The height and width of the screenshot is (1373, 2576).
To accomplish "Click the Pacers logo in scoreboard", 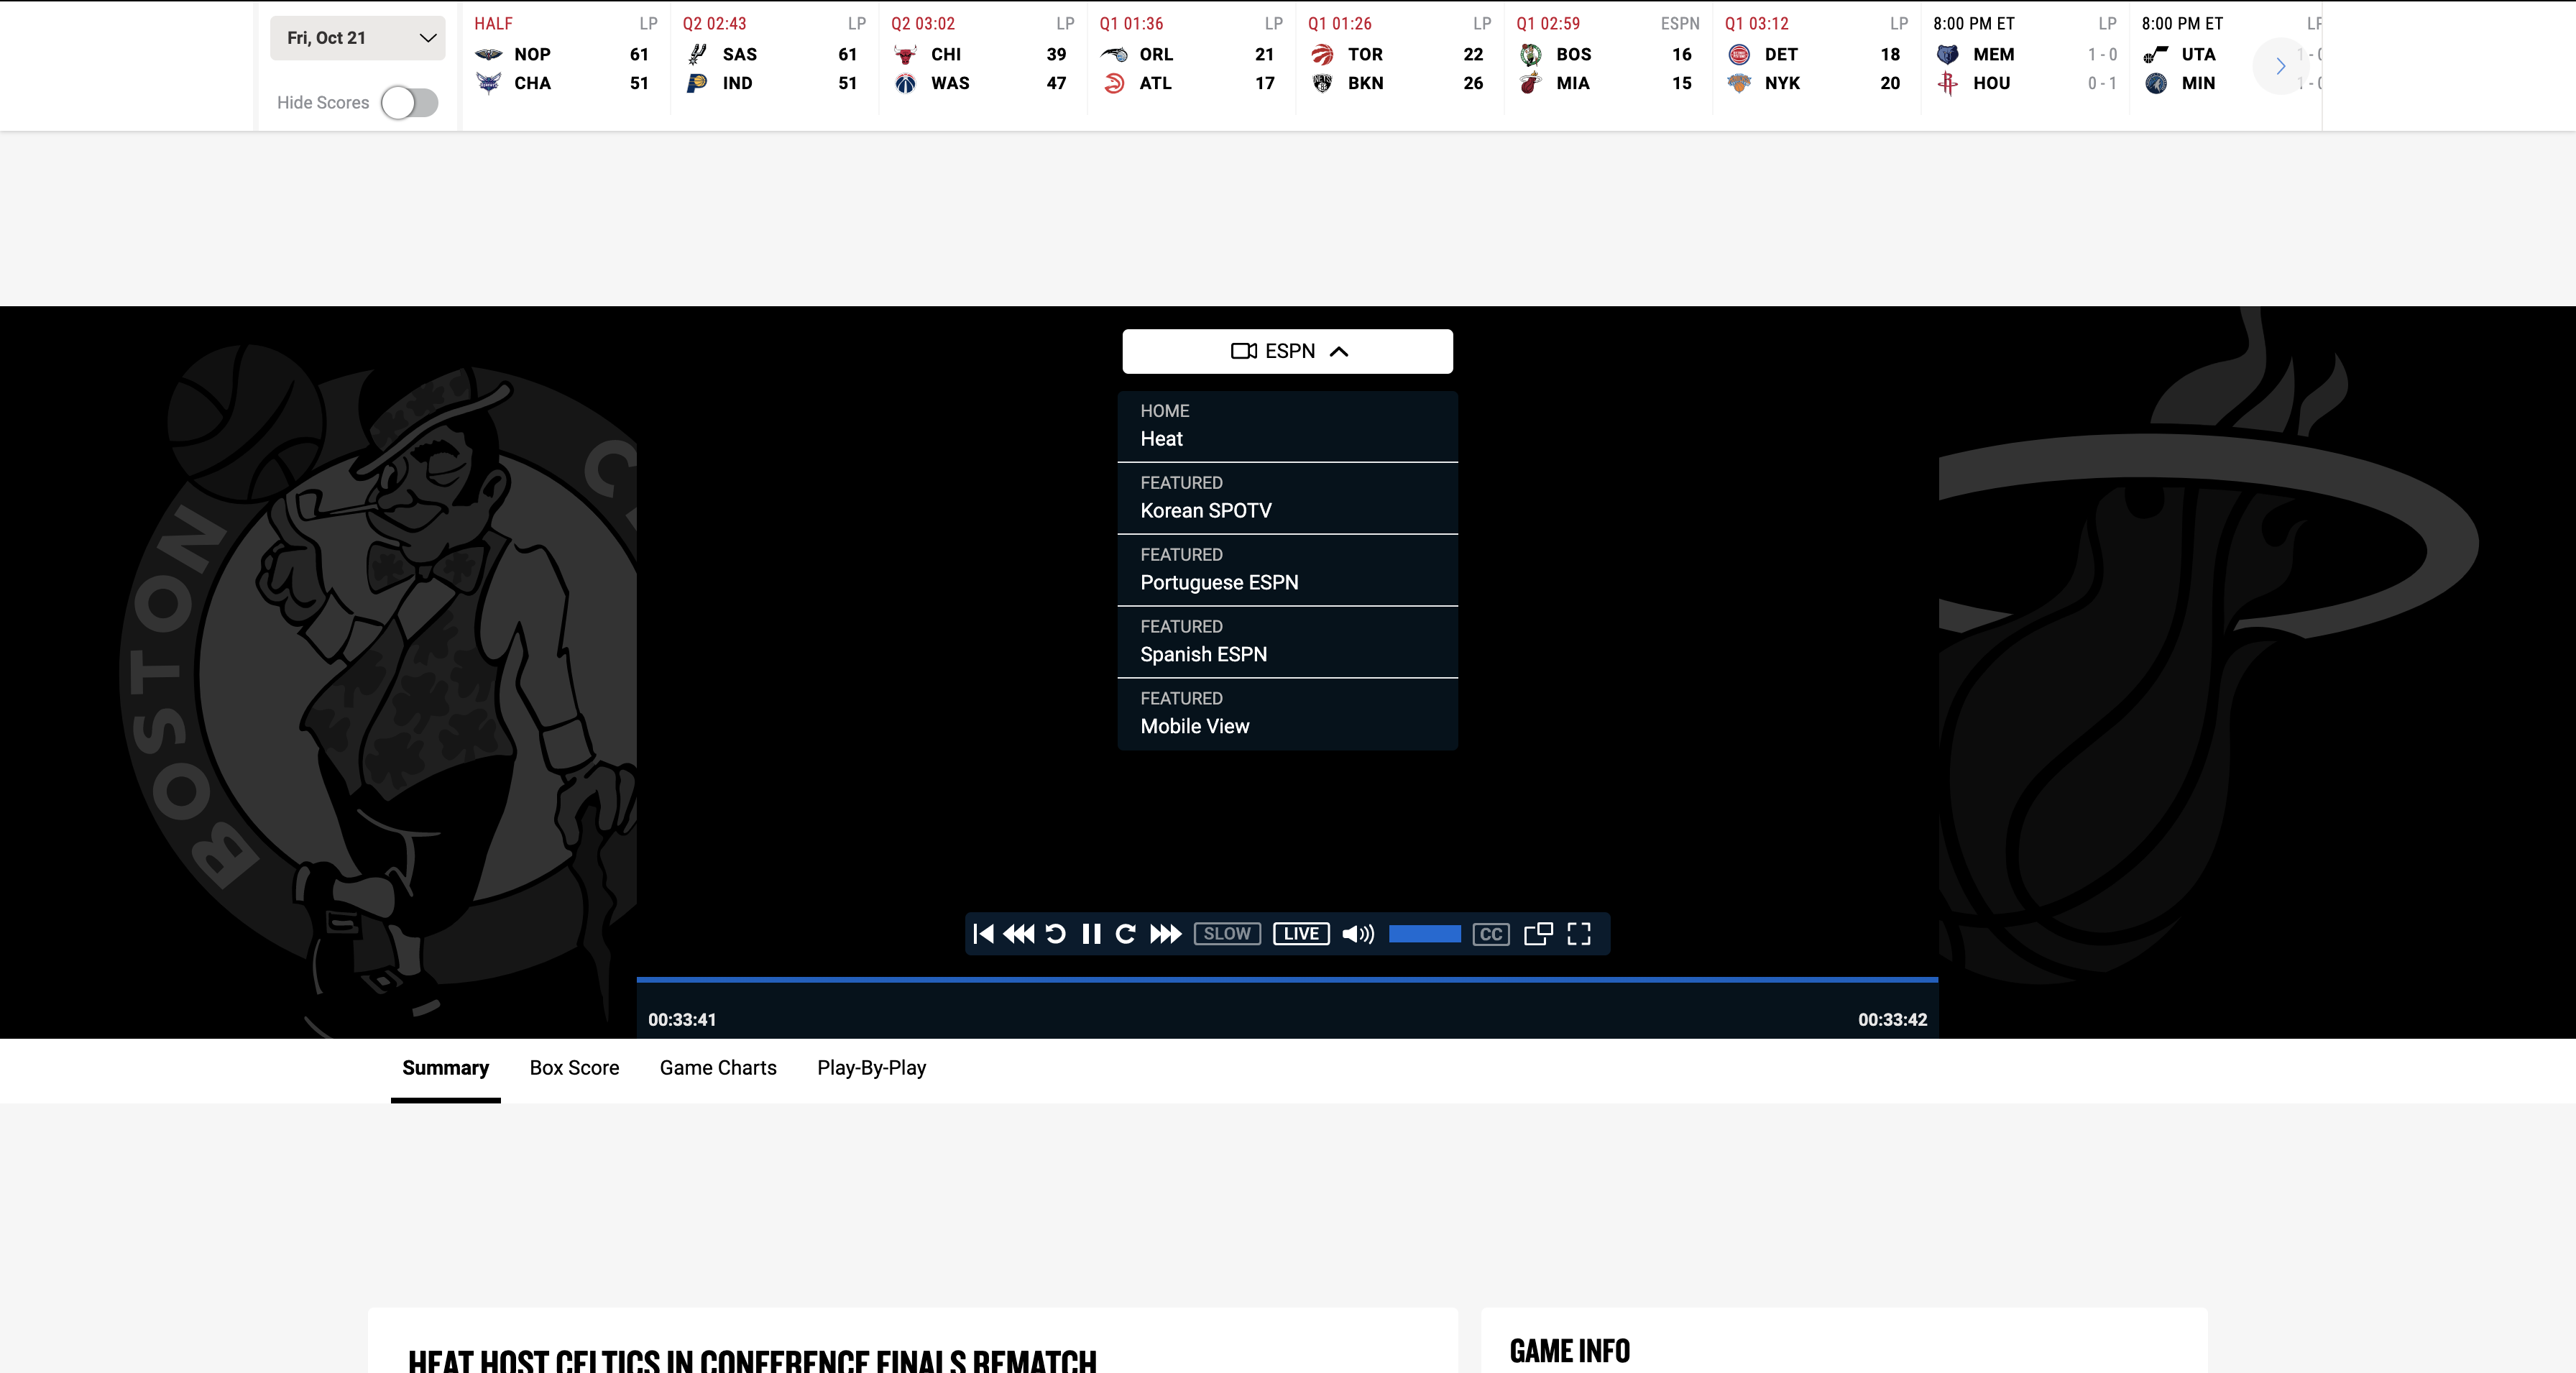I will pos(697,83).
